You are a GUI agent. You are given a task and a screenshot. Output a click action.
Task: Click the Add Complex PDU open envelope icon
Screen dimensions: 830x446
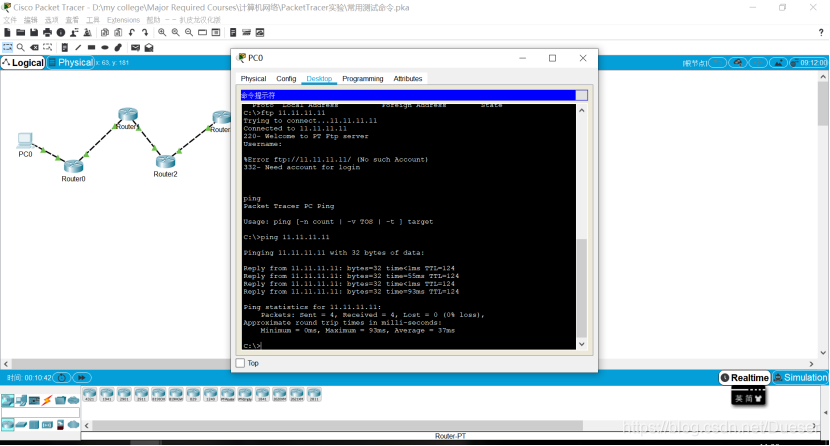(x=149, y=48)
